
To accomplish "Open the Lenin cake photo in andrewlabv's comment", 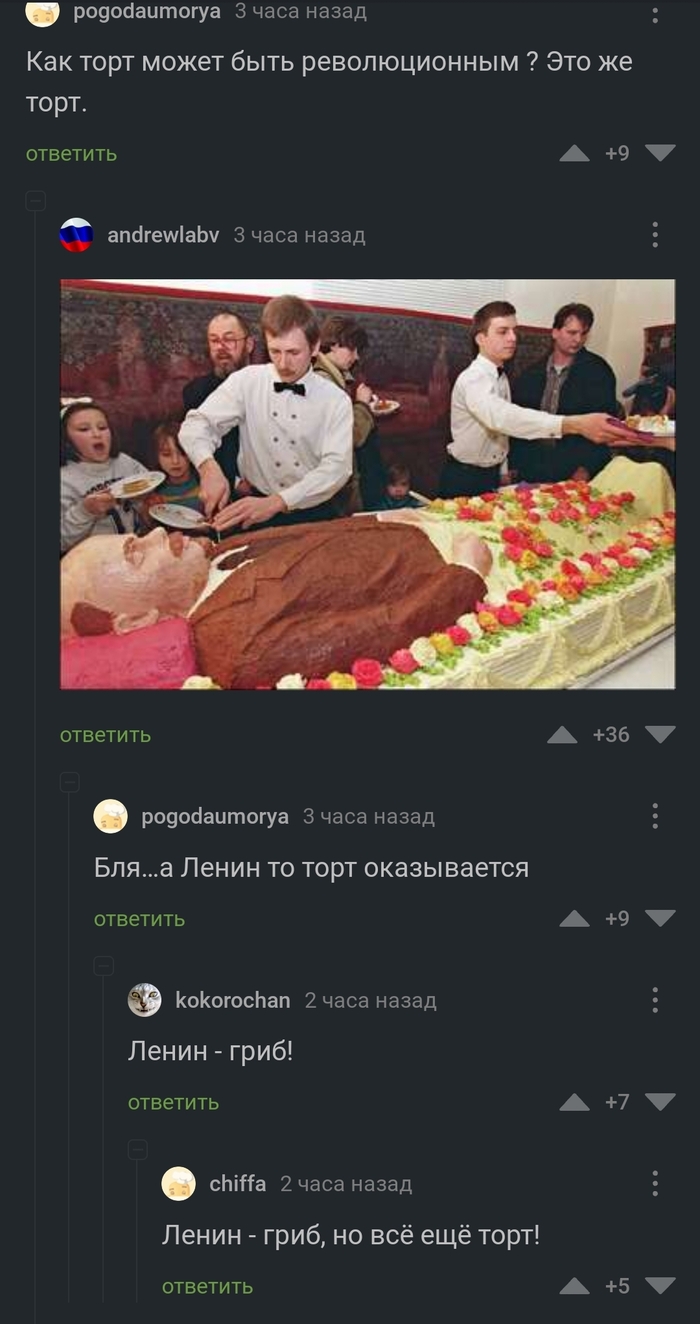I will point(367,484).
